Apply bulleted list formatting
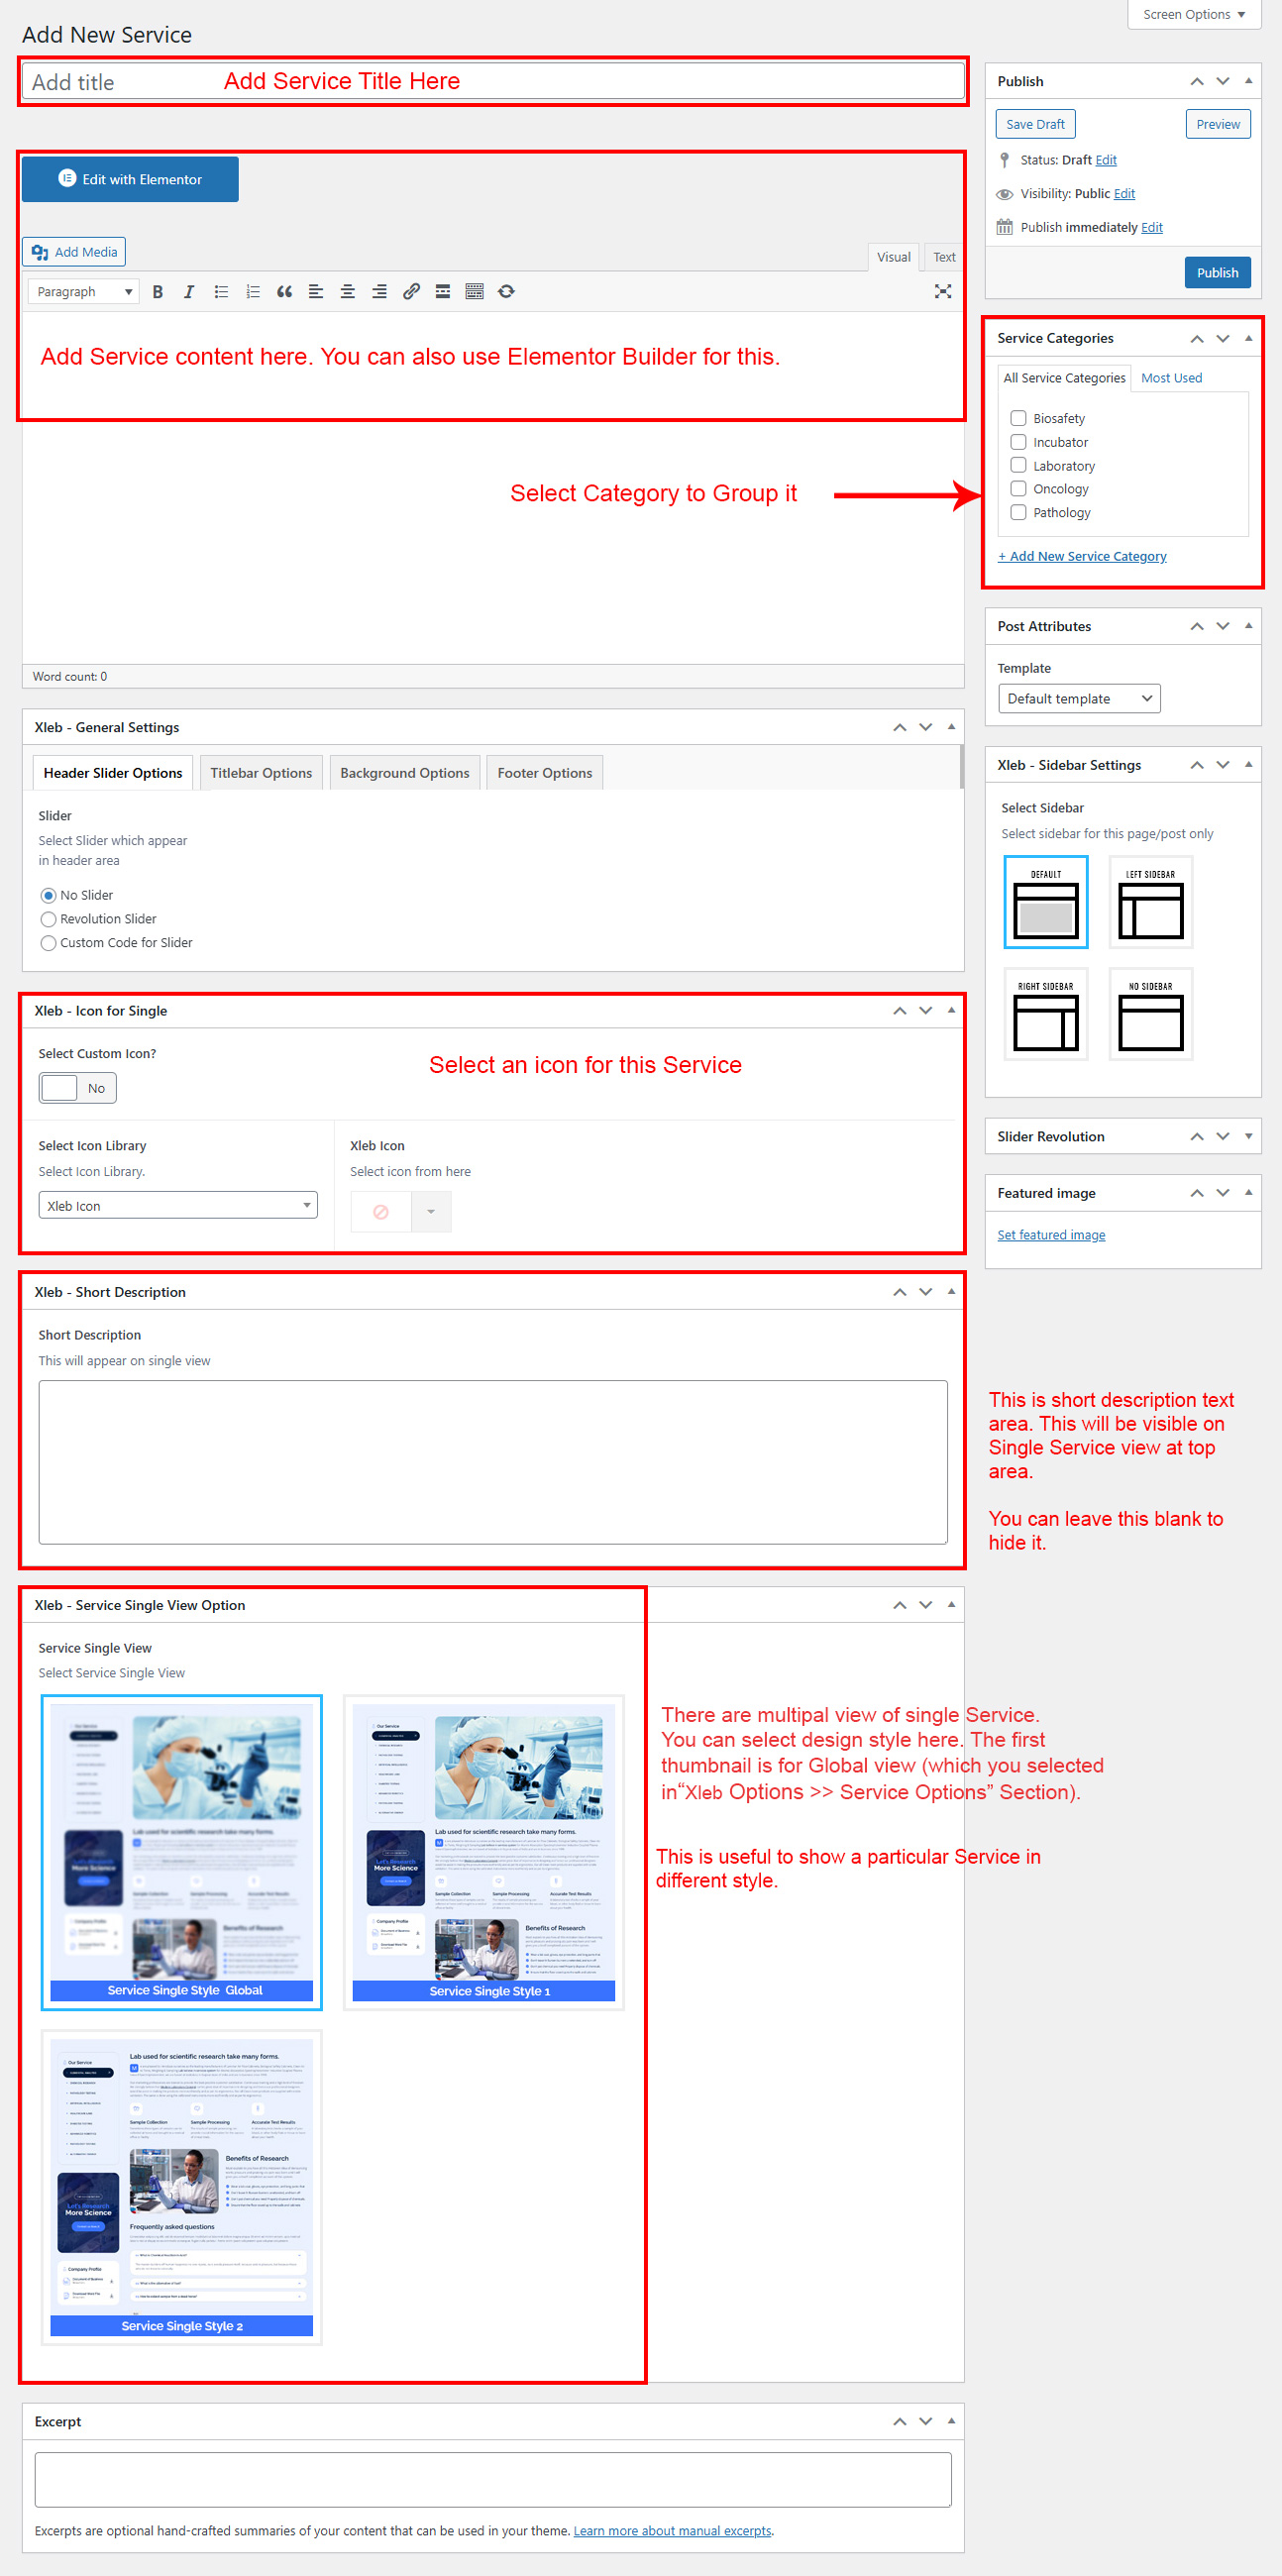 (x=221, y=292)
